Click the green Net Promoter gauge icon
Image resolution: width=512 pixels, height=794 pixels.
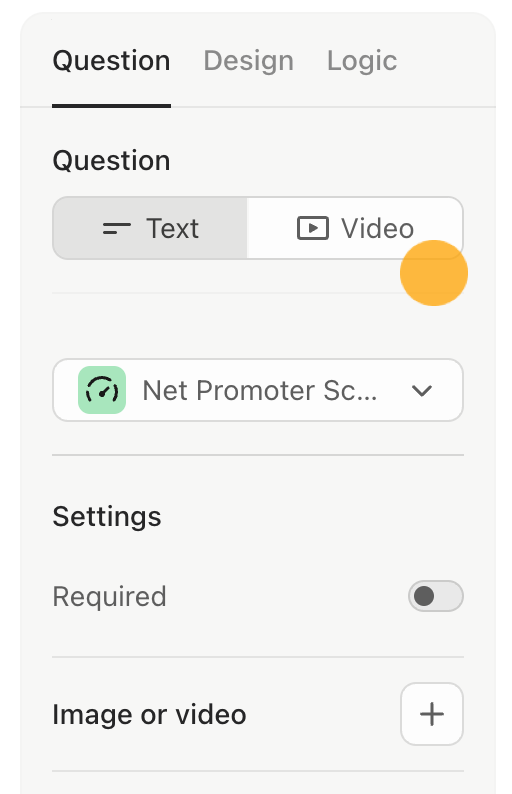pyautogui.click(x=102, y=390)
